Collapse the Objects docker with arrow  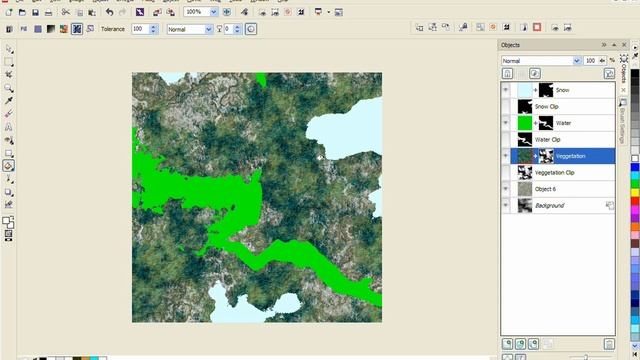click(x=614, y=45)
